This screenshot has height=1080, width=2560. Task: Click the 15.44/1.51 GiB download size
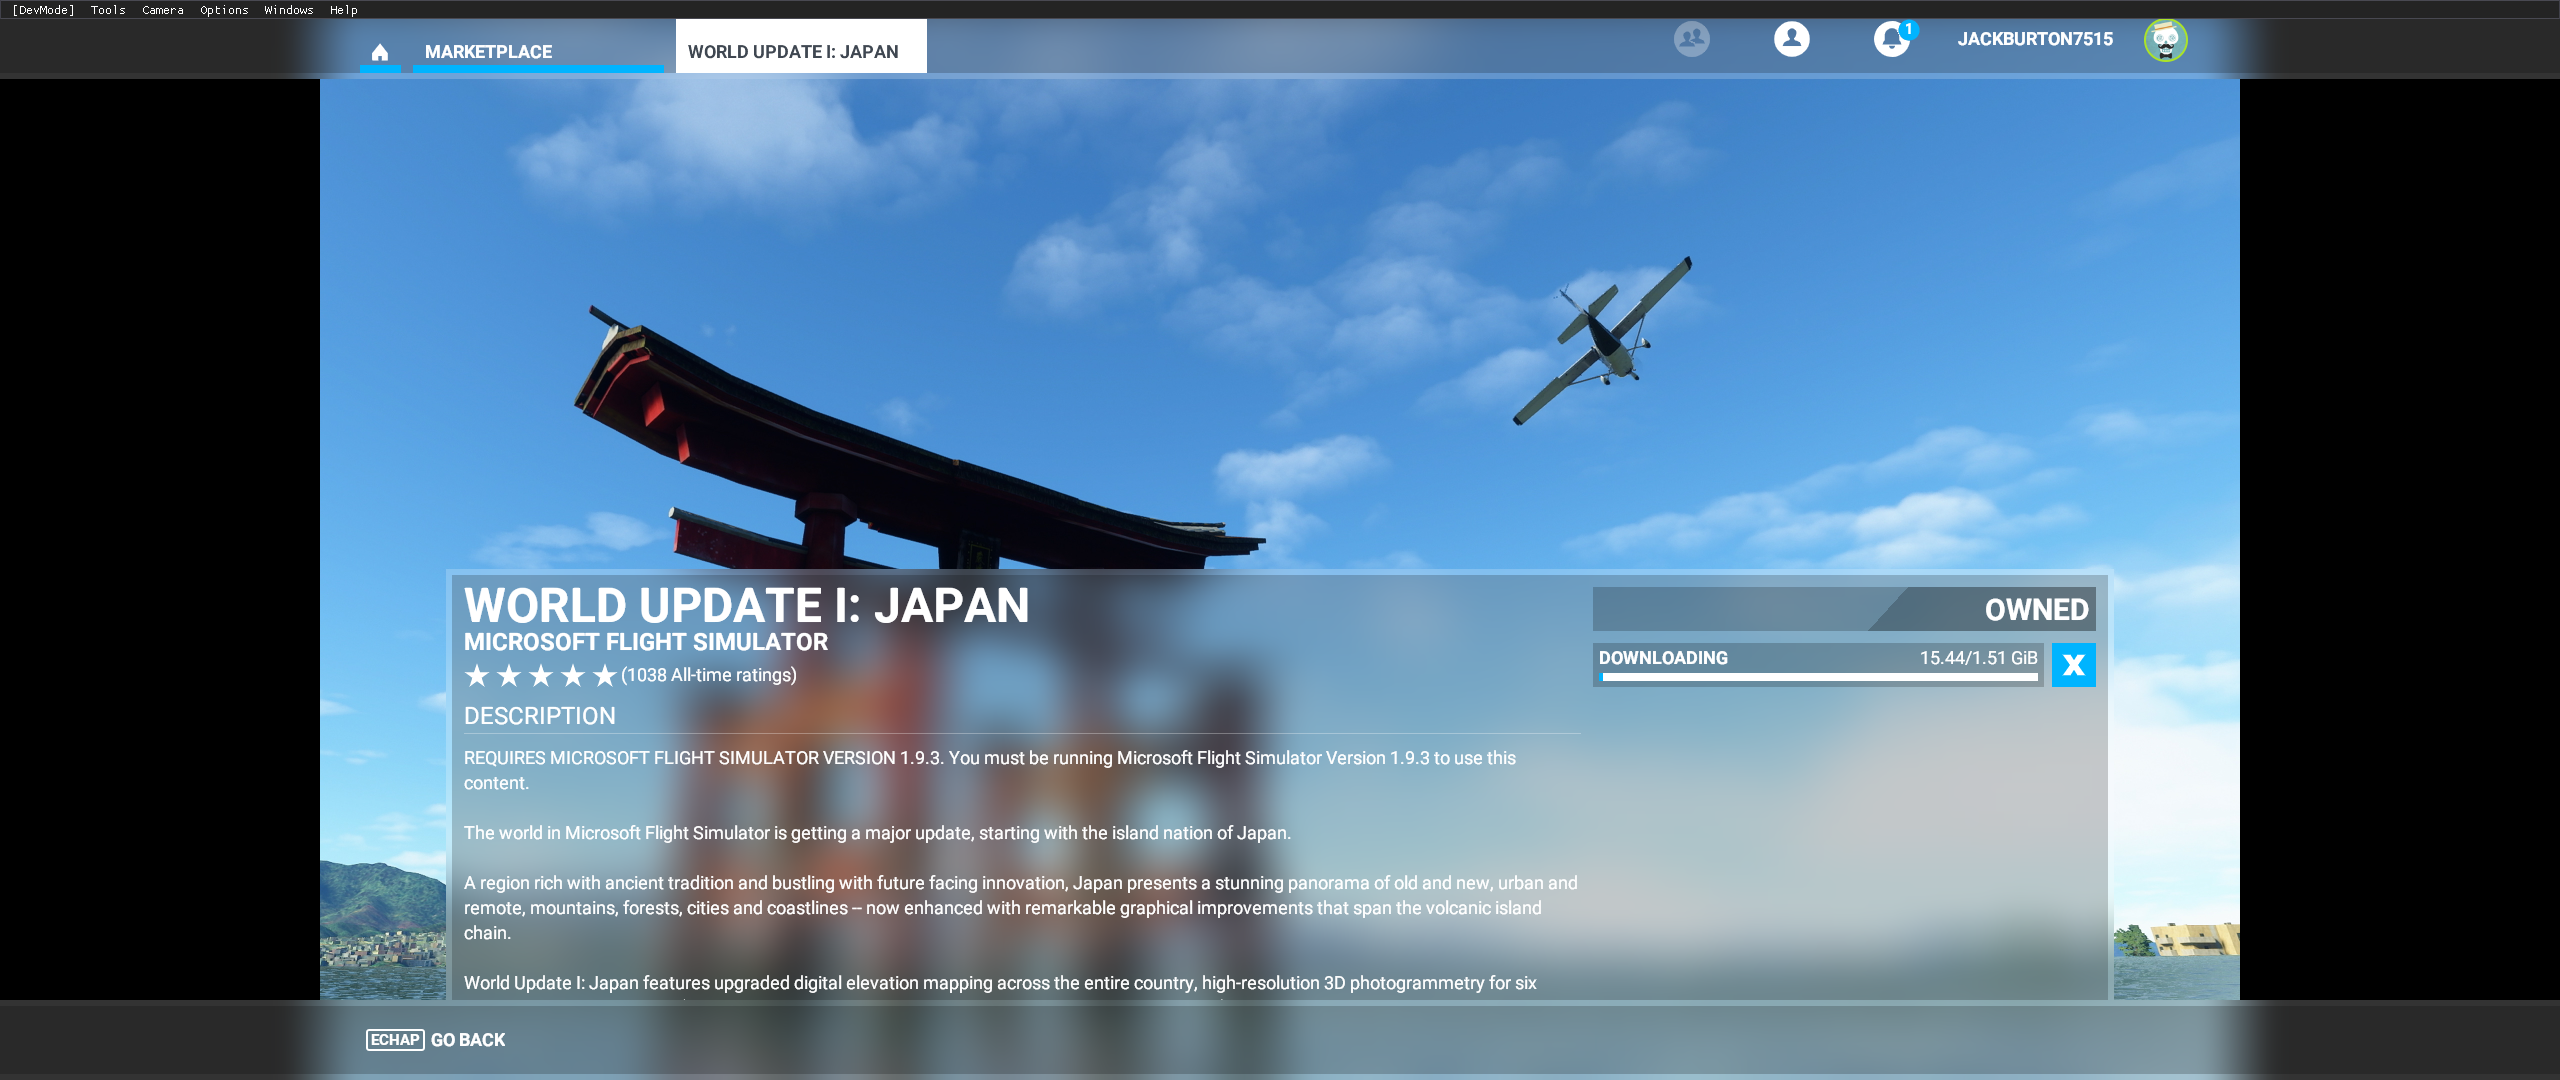point(1978,658)
